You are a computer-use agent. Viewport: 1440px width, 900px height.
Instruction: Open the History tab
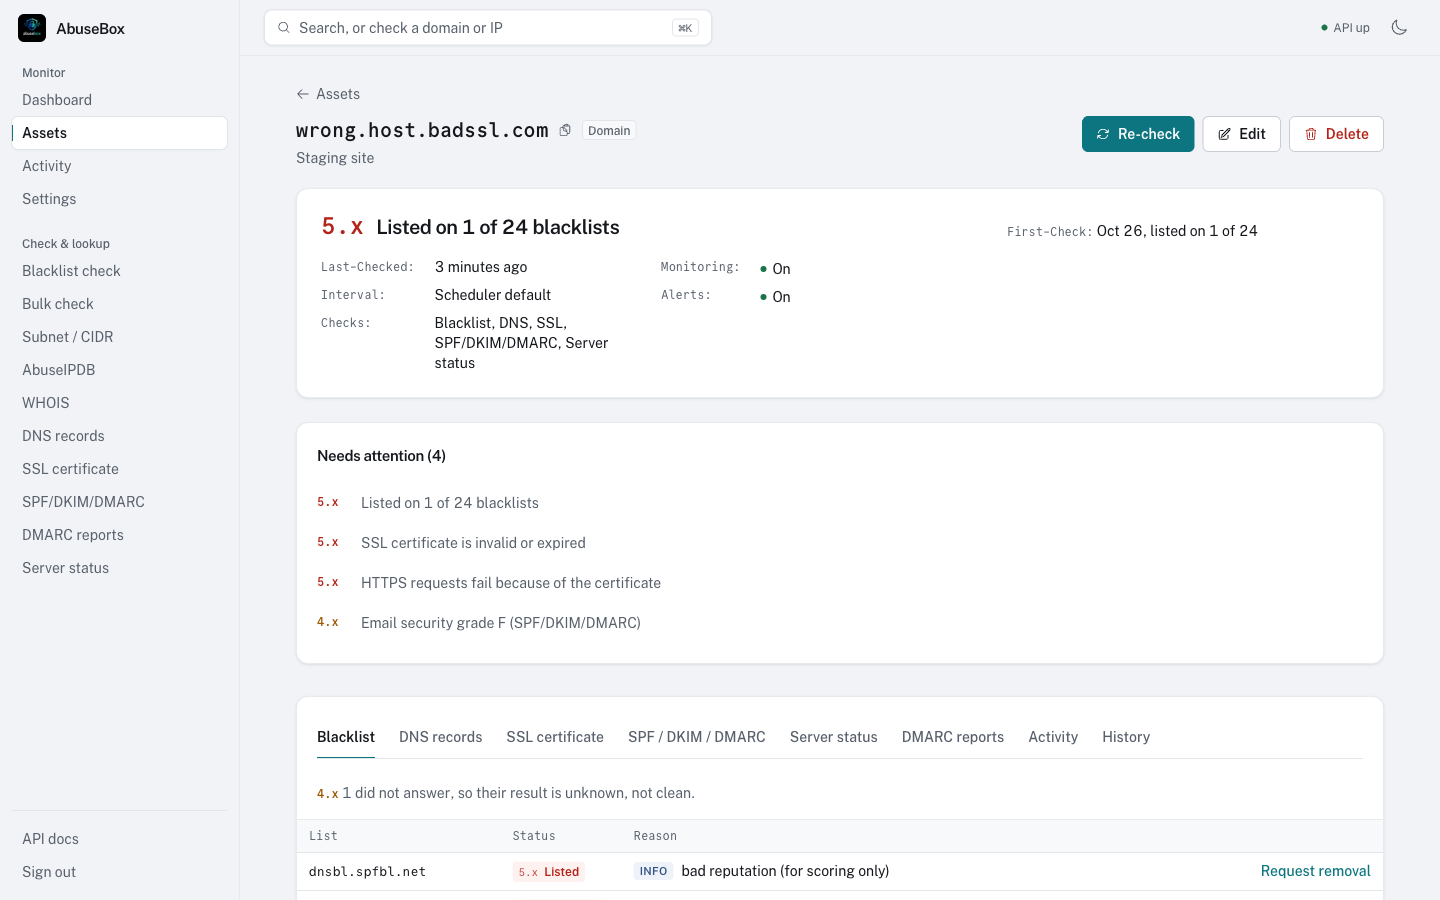point(1126,737)
